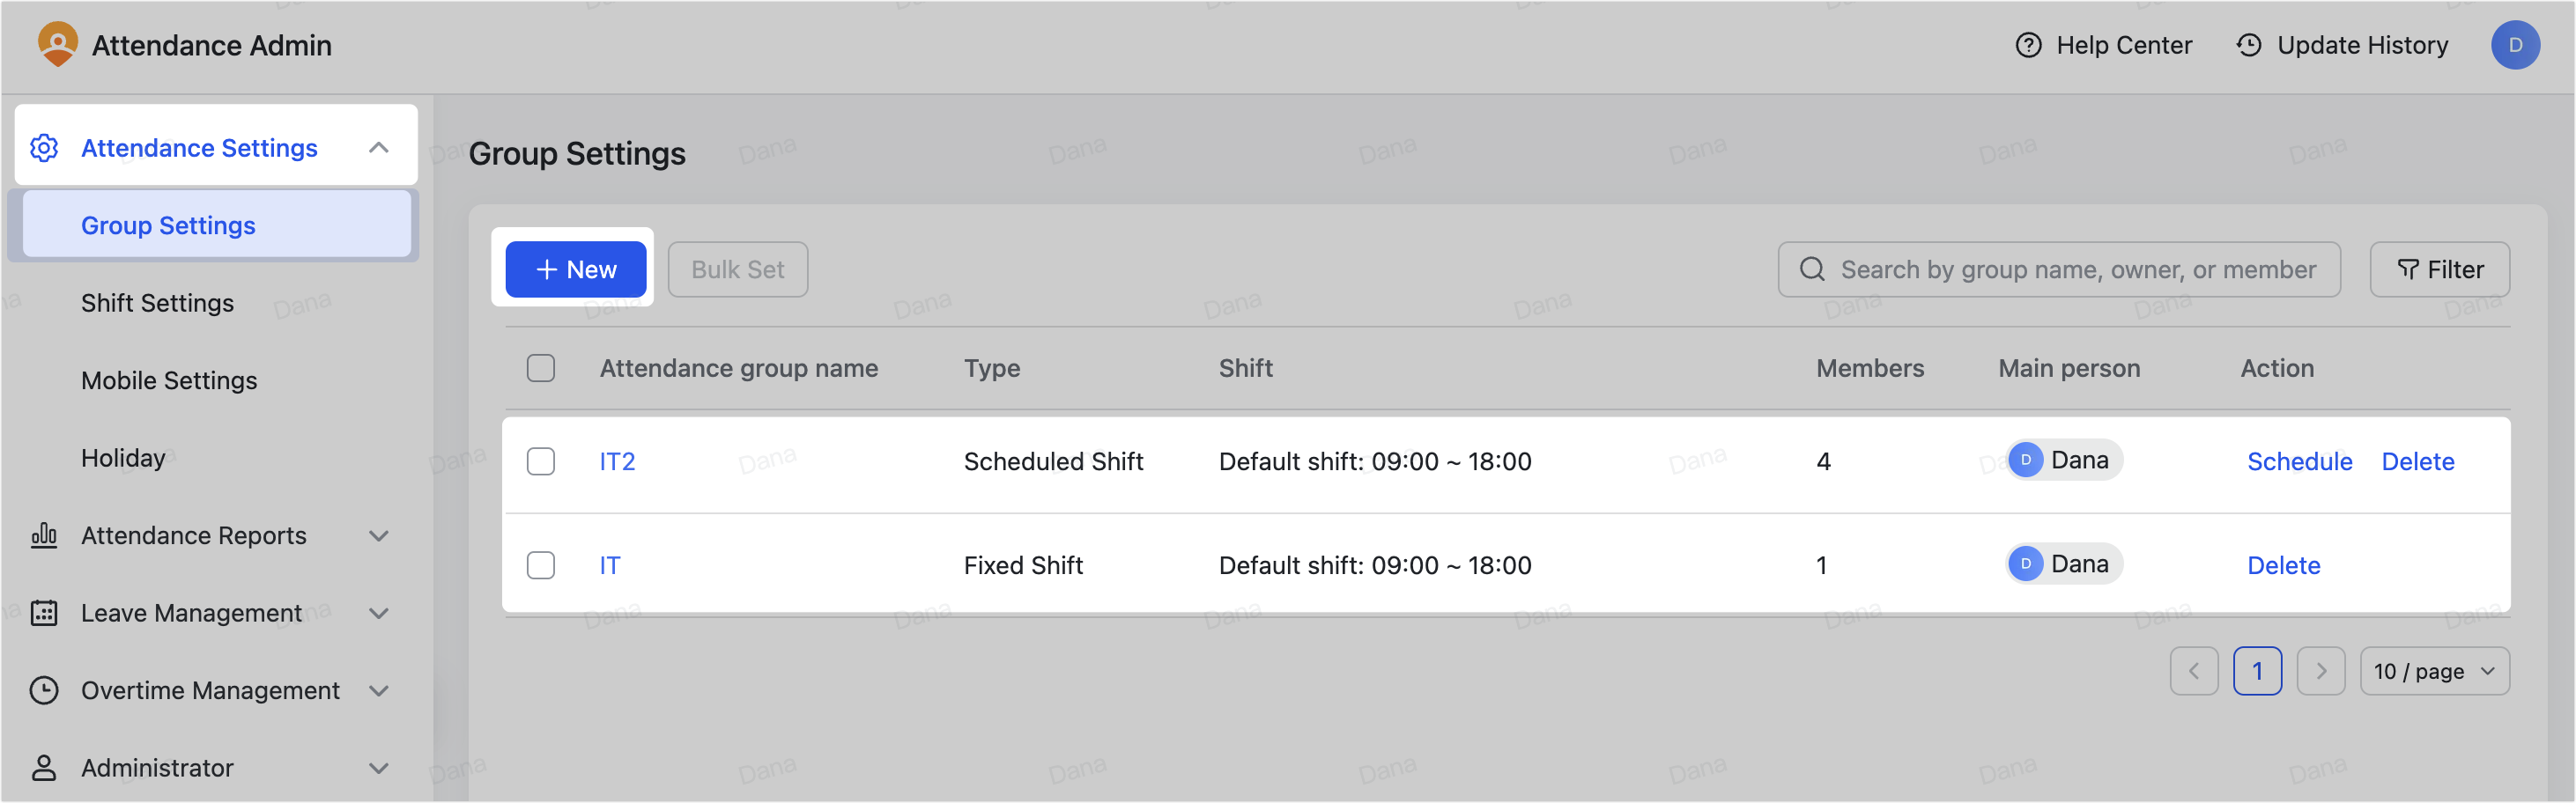Collapse the Attendance Settings section
The width and height of the screenshot is (2576, 803).
[x=379, y=147]
